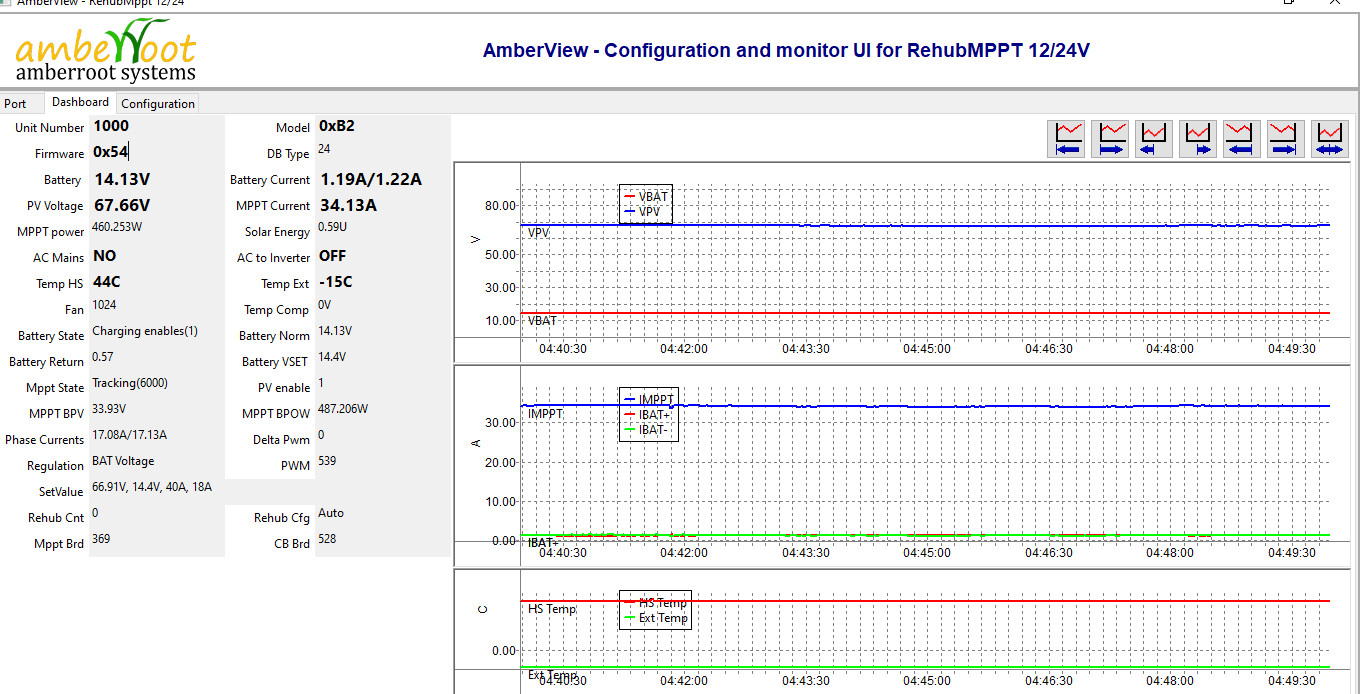Screen dimensions: 1360x694
Task: Click fourth chart icon, small right arrow
Action: pos(1199,139)
